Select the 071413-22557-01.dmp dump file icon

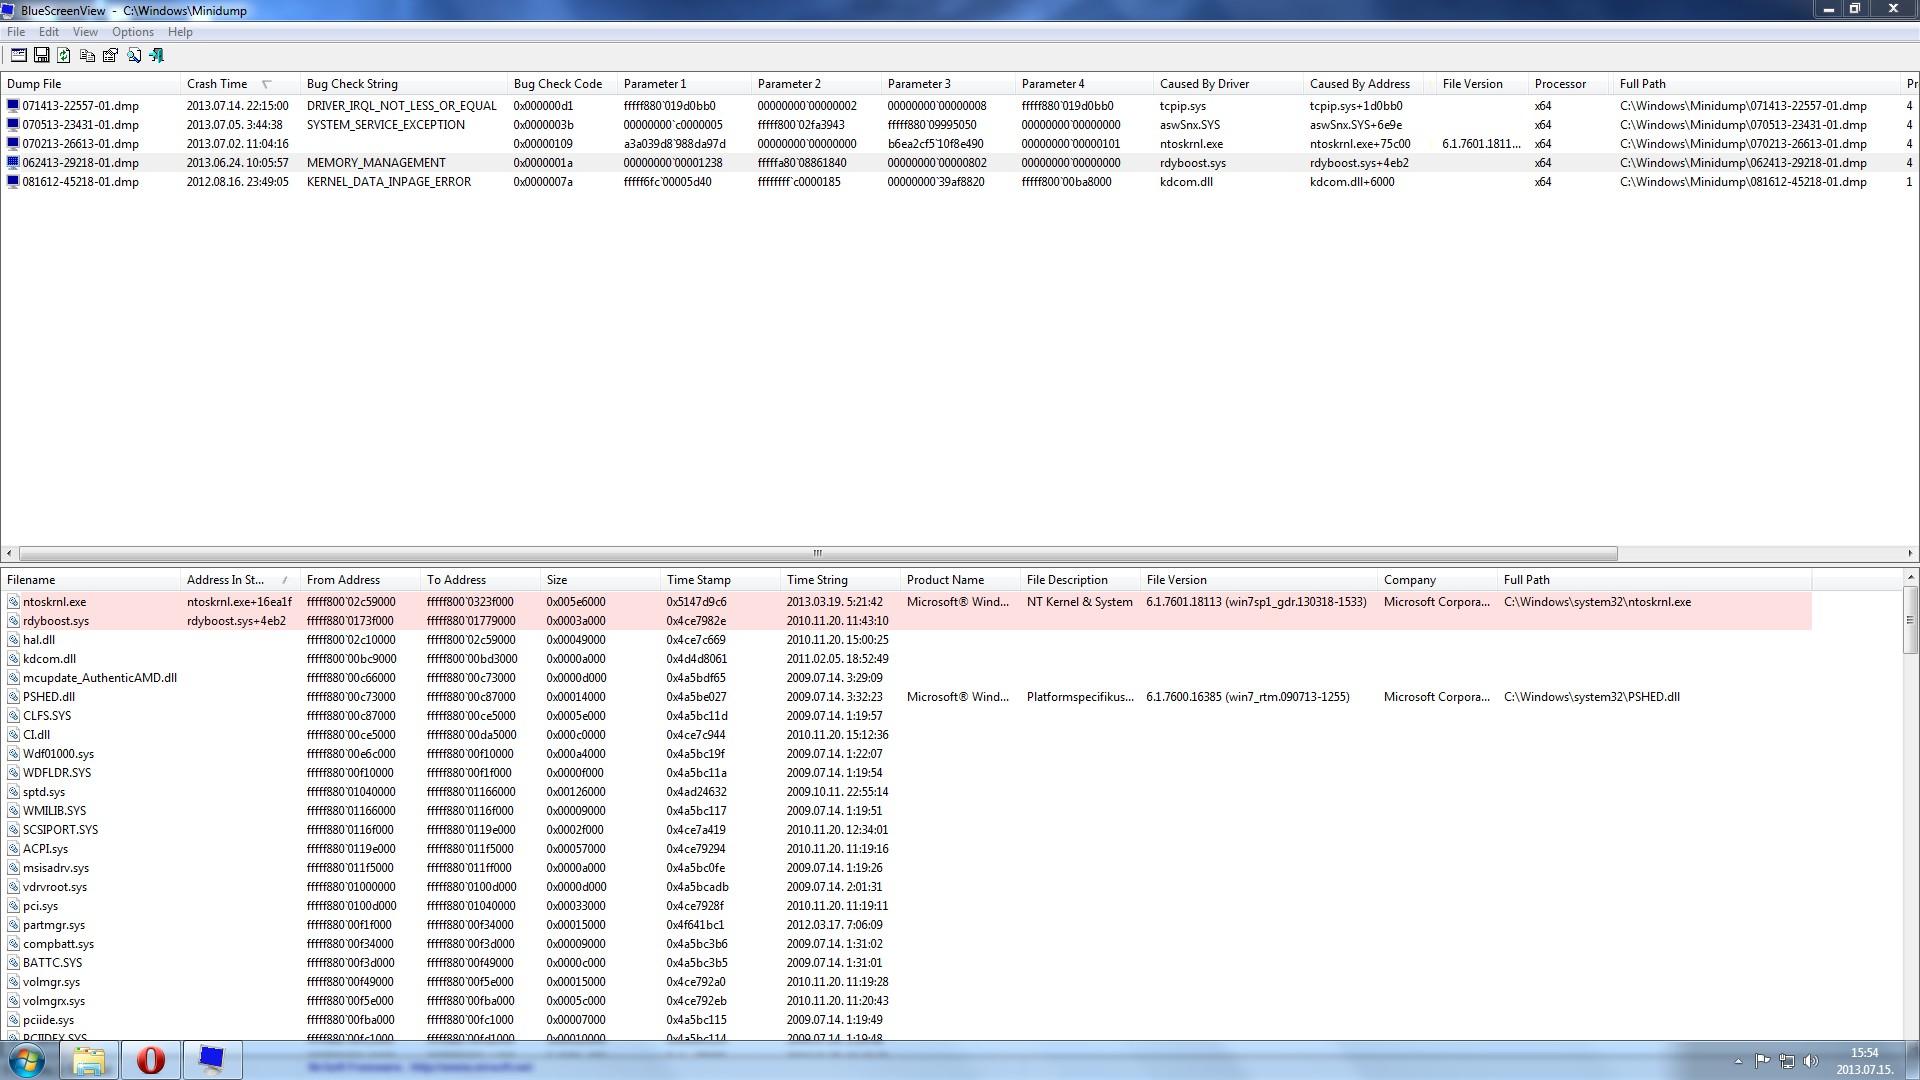tap(13, 105)
